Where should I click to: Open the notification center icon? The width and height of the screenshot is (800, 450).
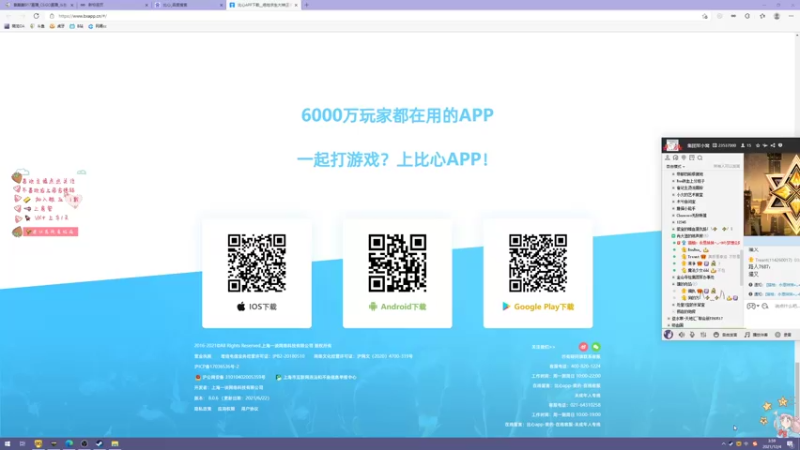click(790, 444)
